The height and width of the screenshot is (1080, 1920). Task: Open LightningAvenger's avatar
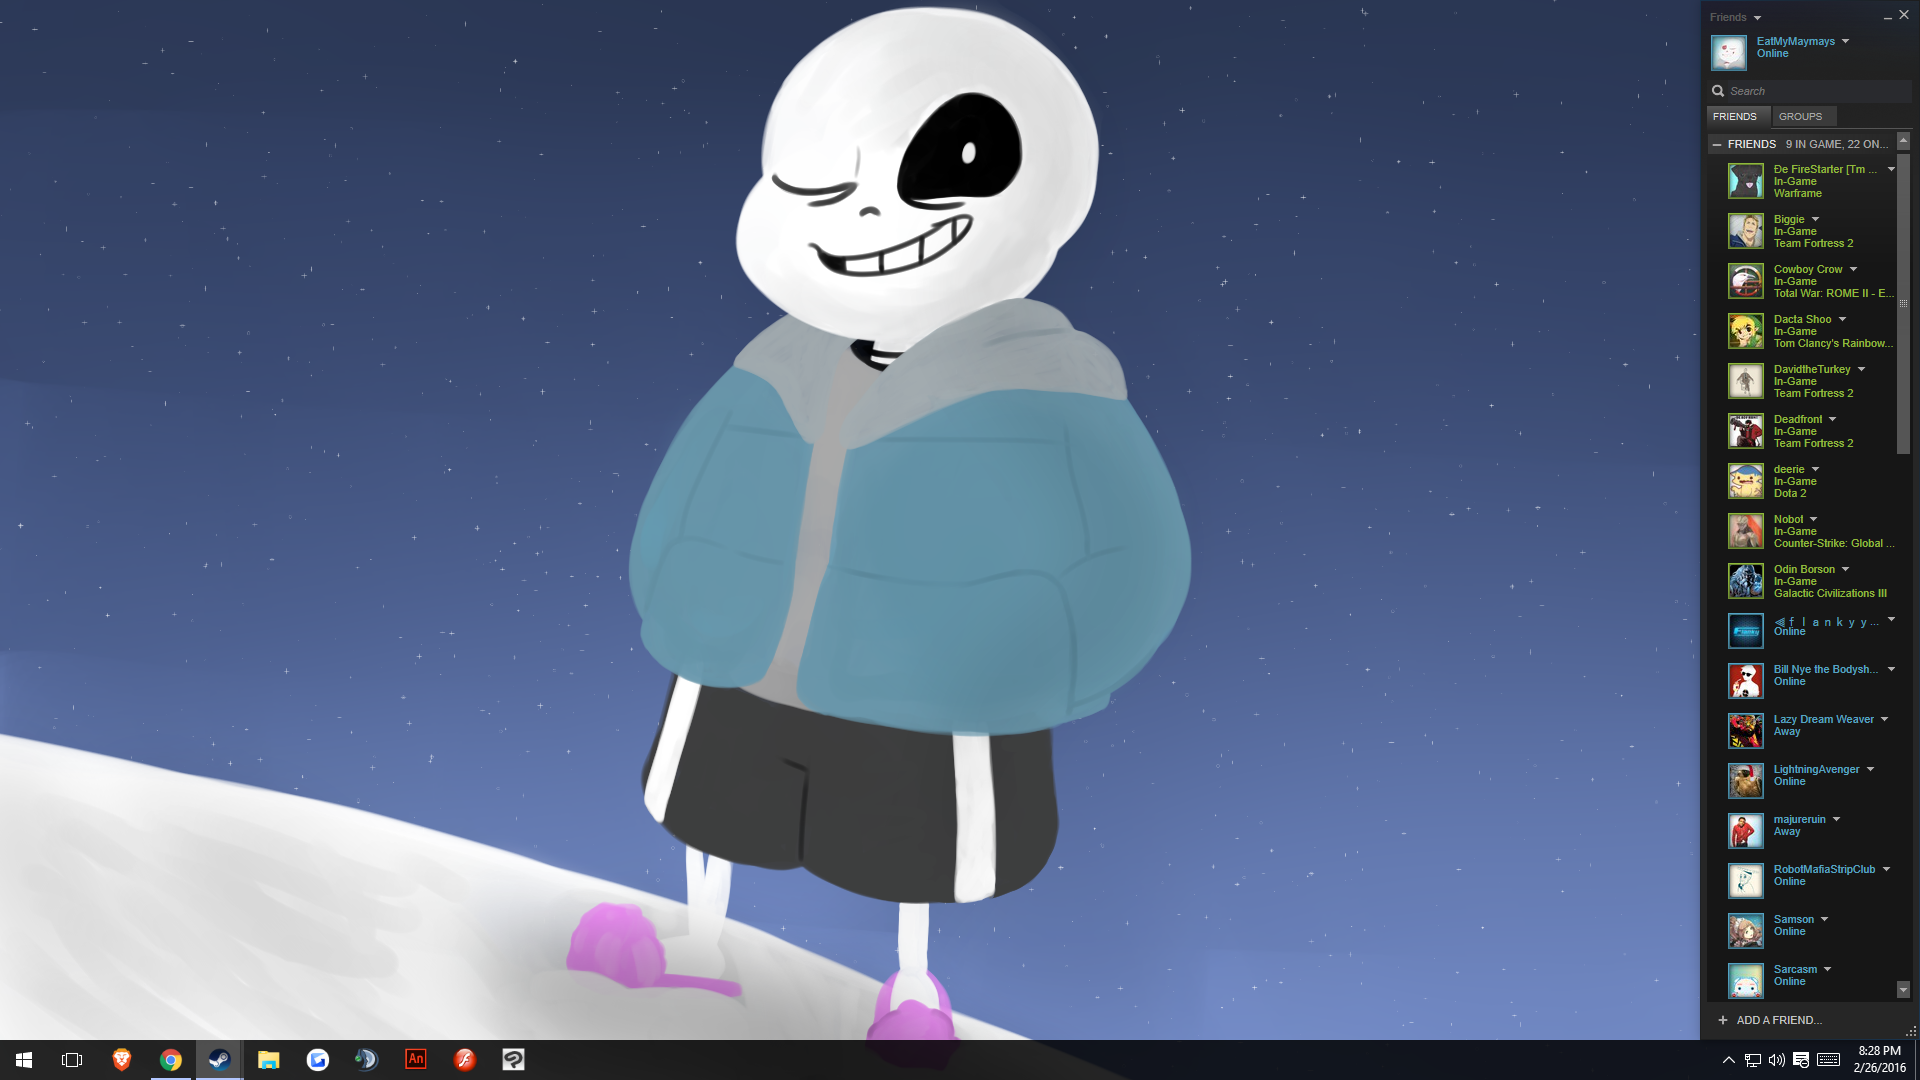1746,781
